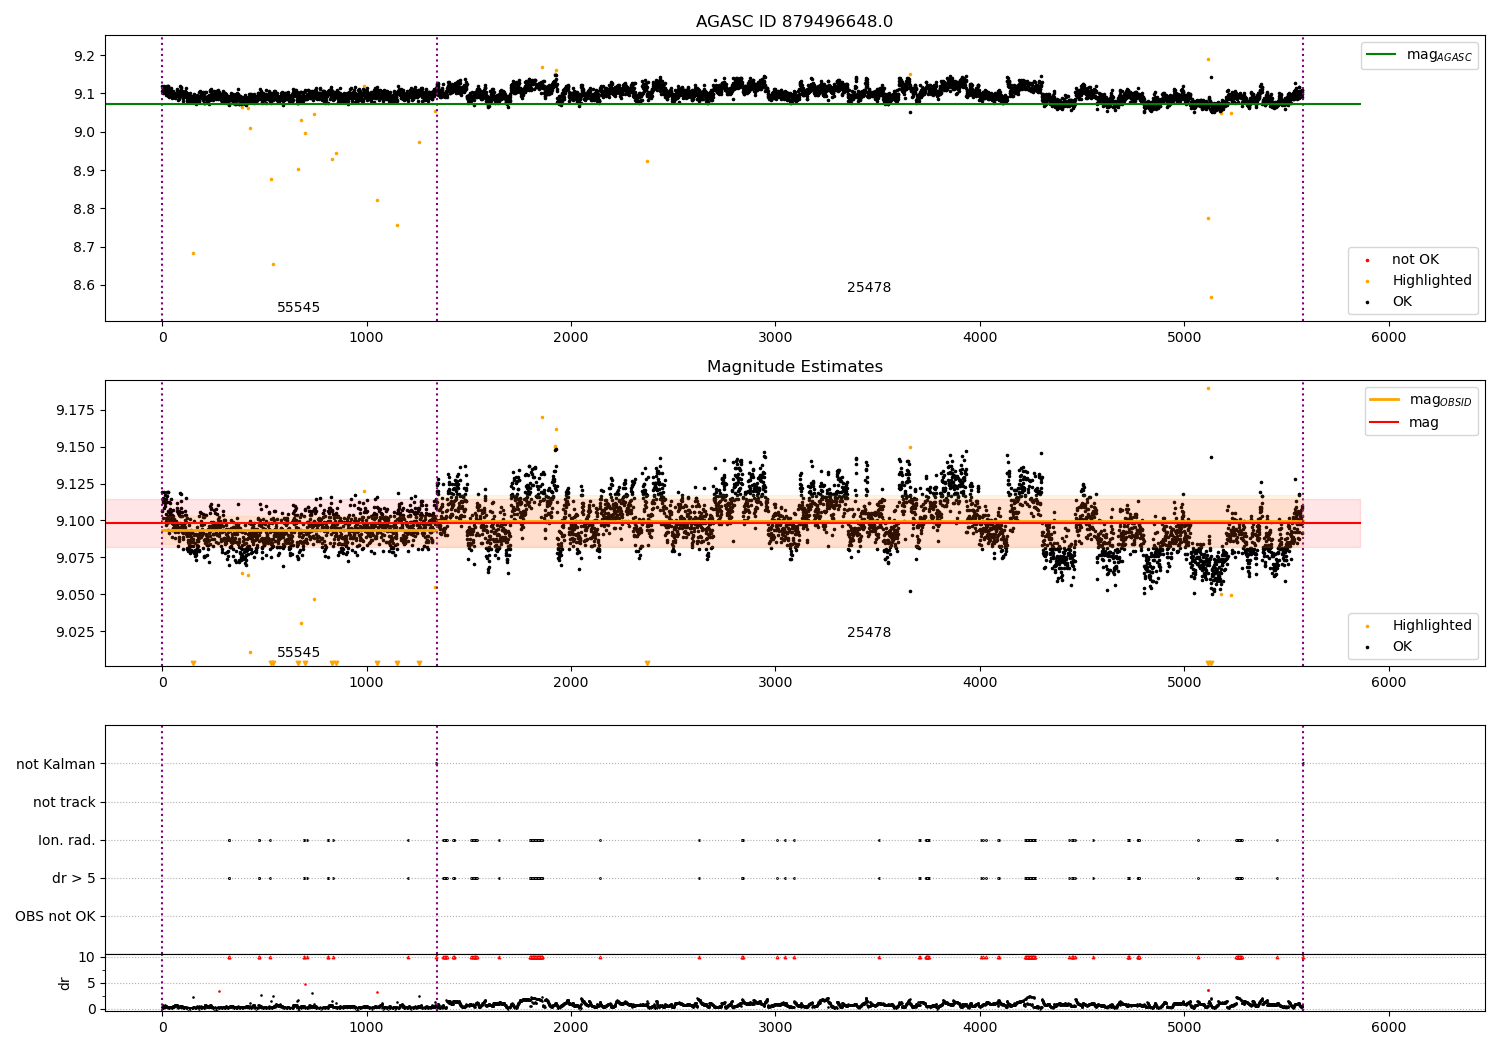Click the '55545' obsid label in the top plot

point(298,308)
